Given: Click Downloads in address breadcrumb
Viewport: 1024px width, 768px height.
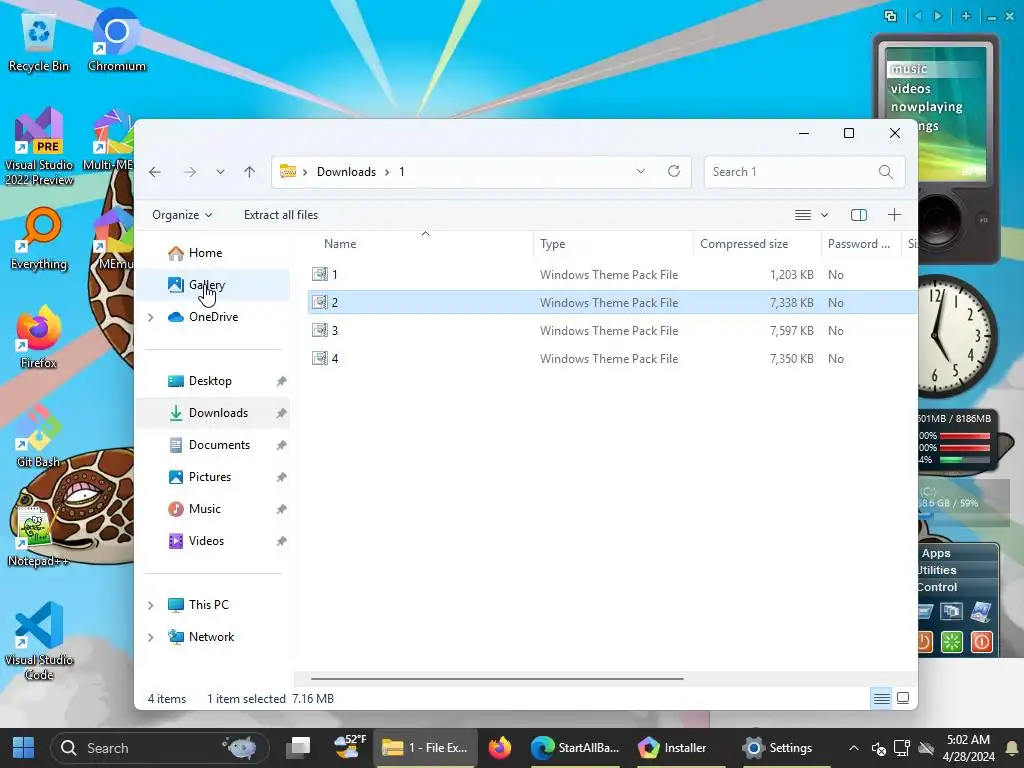Looking at the screenshot, I should coord(346,172).
